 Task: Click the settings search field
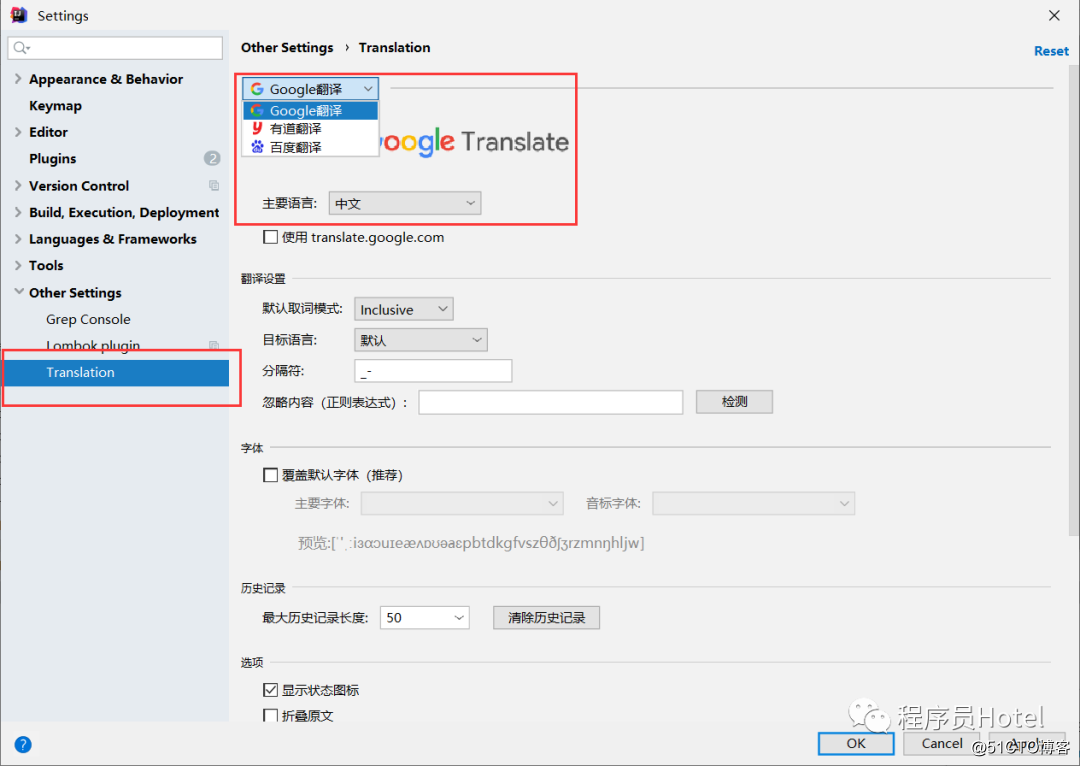(115, 48)
